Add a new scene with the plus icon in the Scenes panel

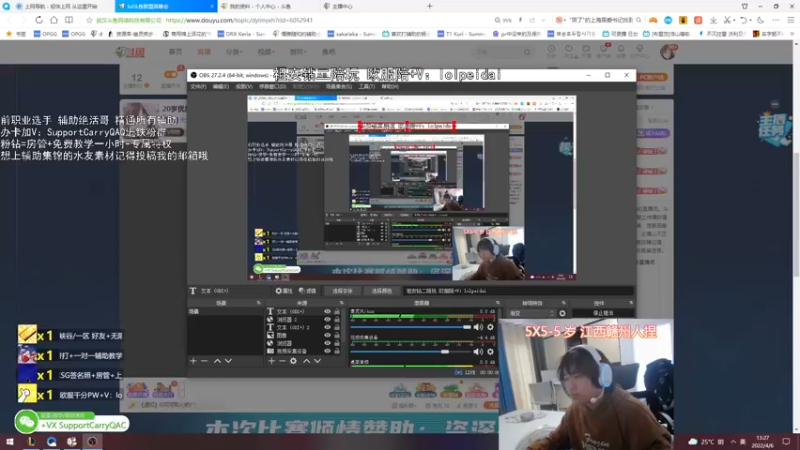[x=193, y=361]
